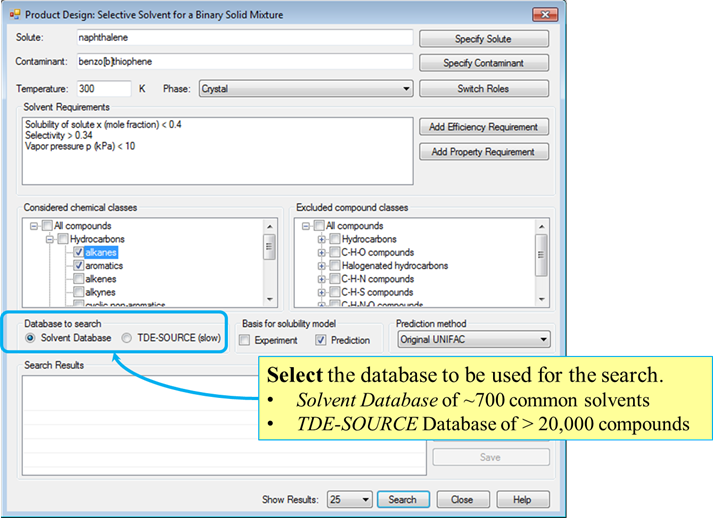Check Halogenated hydrocarbons in Excluded classes
This screenshot has height=518, width=713.
335,265
